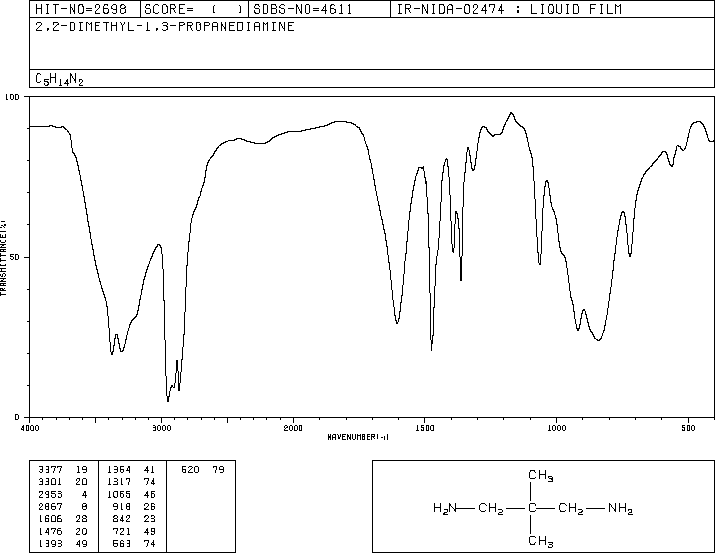Click the 3000 wavenumber axis label
Screen dimensions: 715x553
[x=161, y=428]
